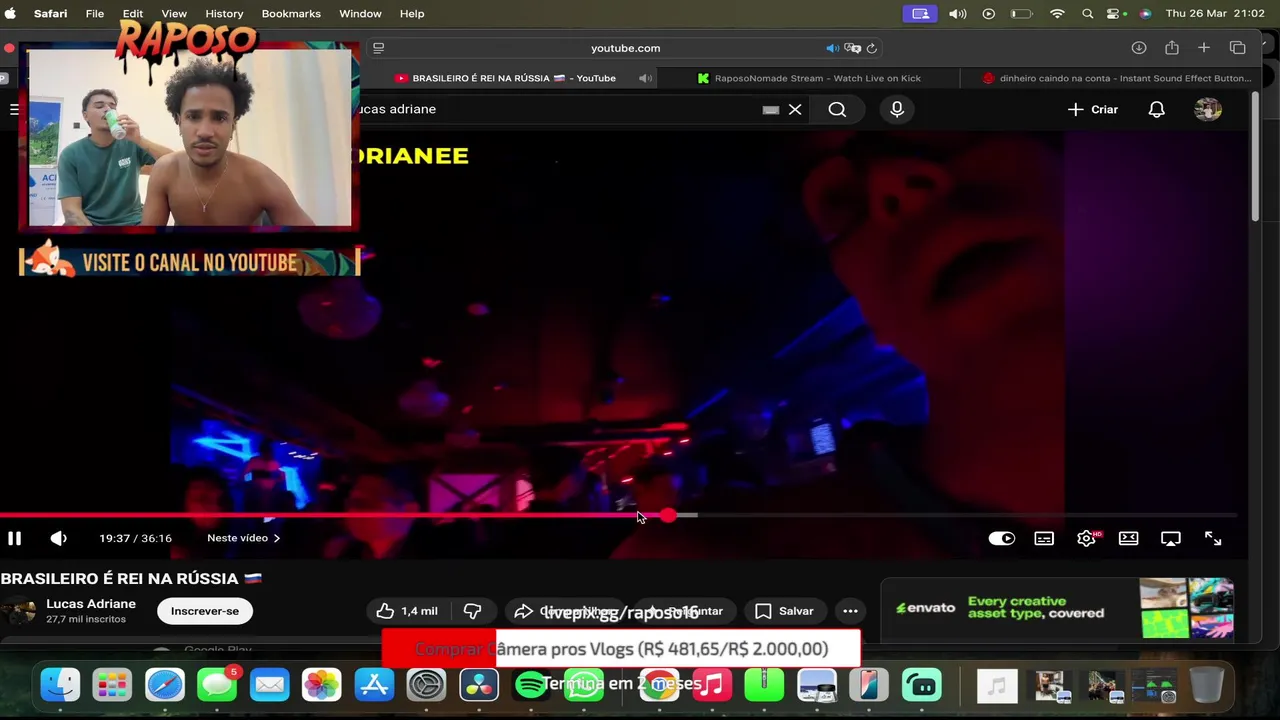Mute the YouTube tab audio icon
Screen dimensions: 1280x720
click(645, 78)
